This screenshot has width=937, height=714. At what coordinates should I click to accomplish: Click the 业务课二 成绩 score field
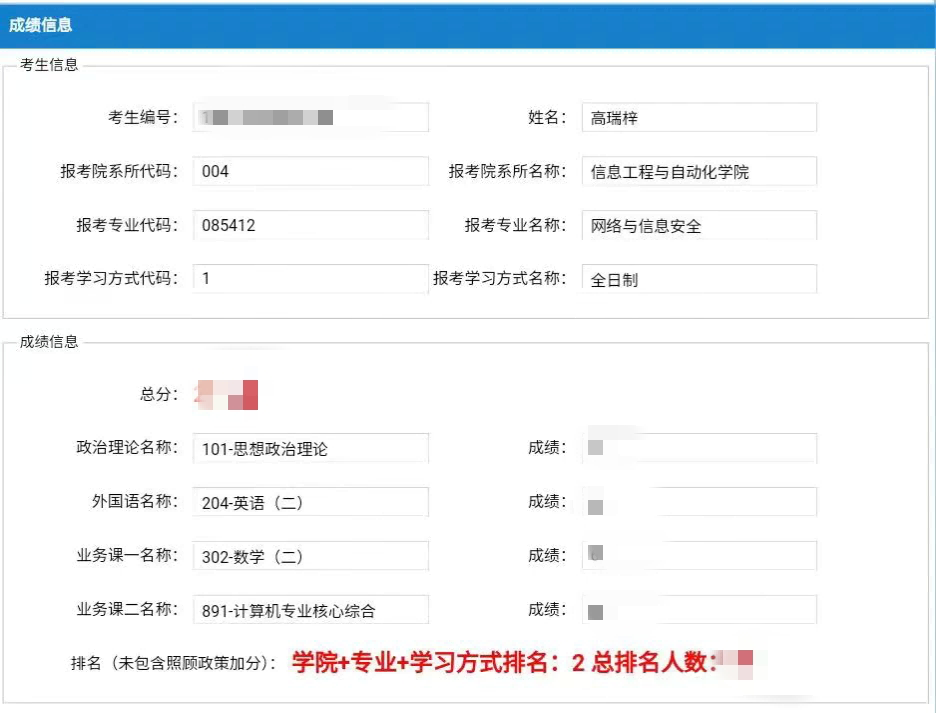(699, 609)
